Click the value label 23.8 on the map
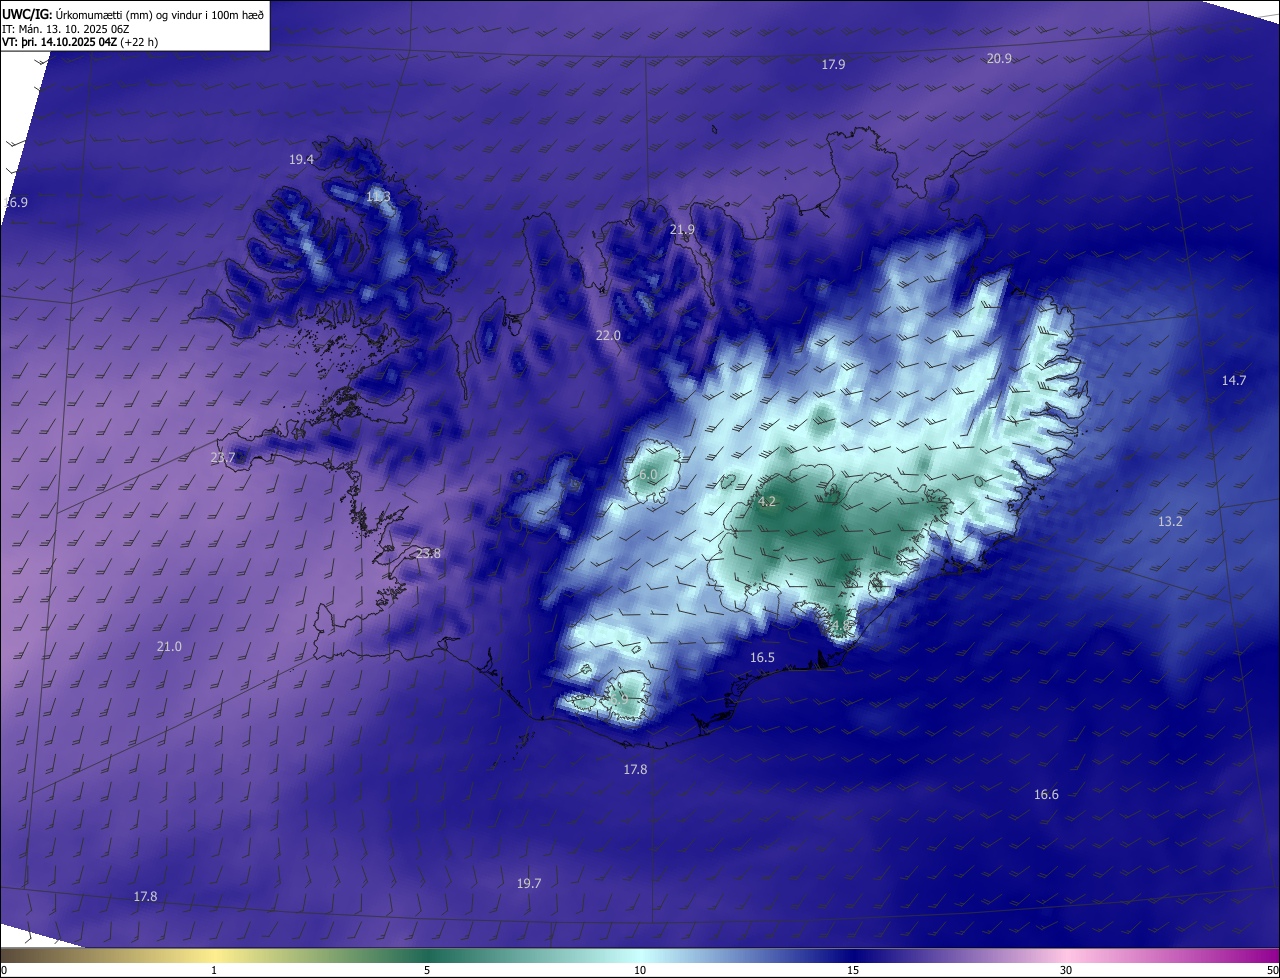 pyautogui.click(x=428, y=554)
